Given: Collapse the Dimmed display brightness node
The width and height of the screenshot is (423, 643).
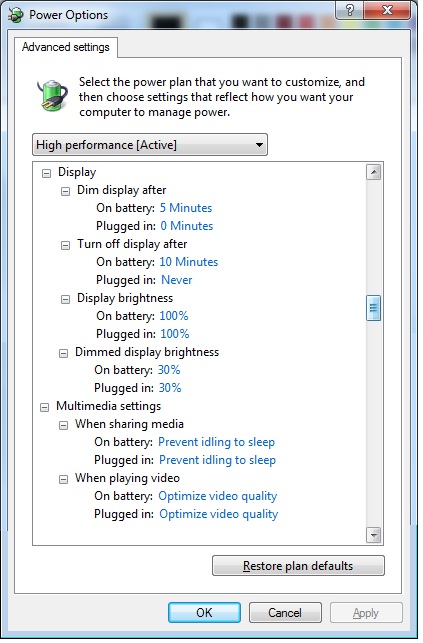Looking at the screenshot, I should click(64, 353).
